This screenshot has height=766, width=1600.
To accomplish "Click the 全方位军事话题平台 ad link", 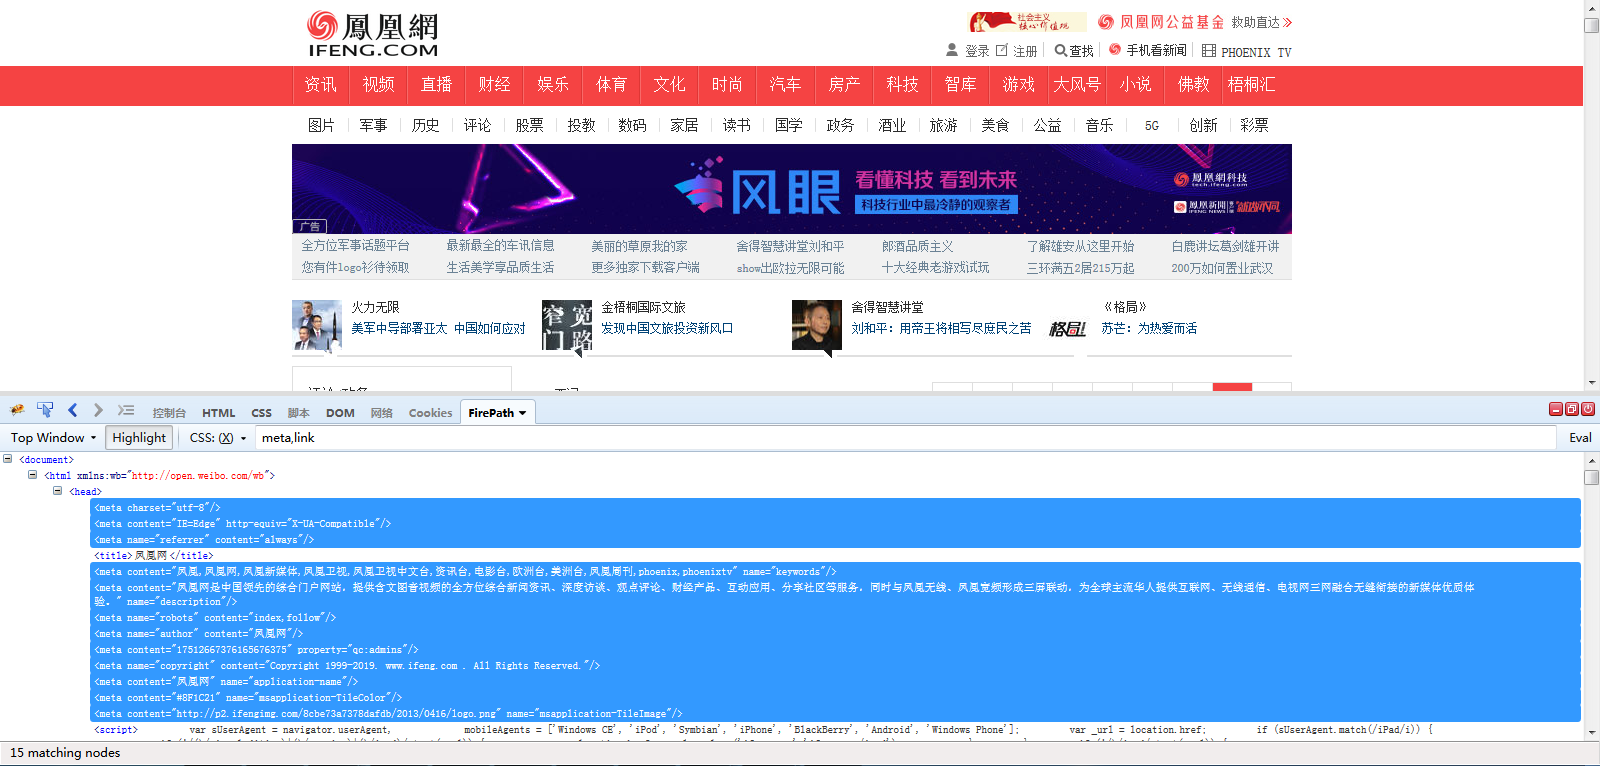I will 356,246.
